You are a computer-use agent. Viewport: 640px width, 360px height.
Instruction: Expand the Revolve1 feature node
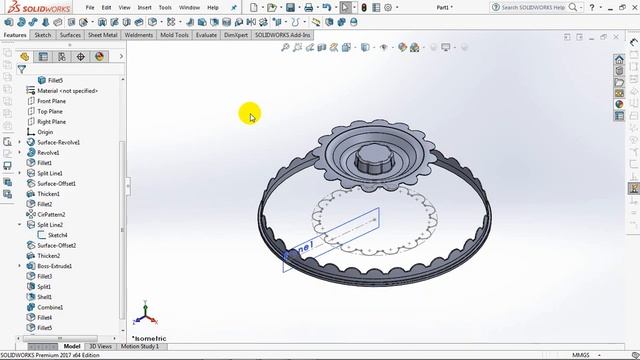tap(20, 152)
